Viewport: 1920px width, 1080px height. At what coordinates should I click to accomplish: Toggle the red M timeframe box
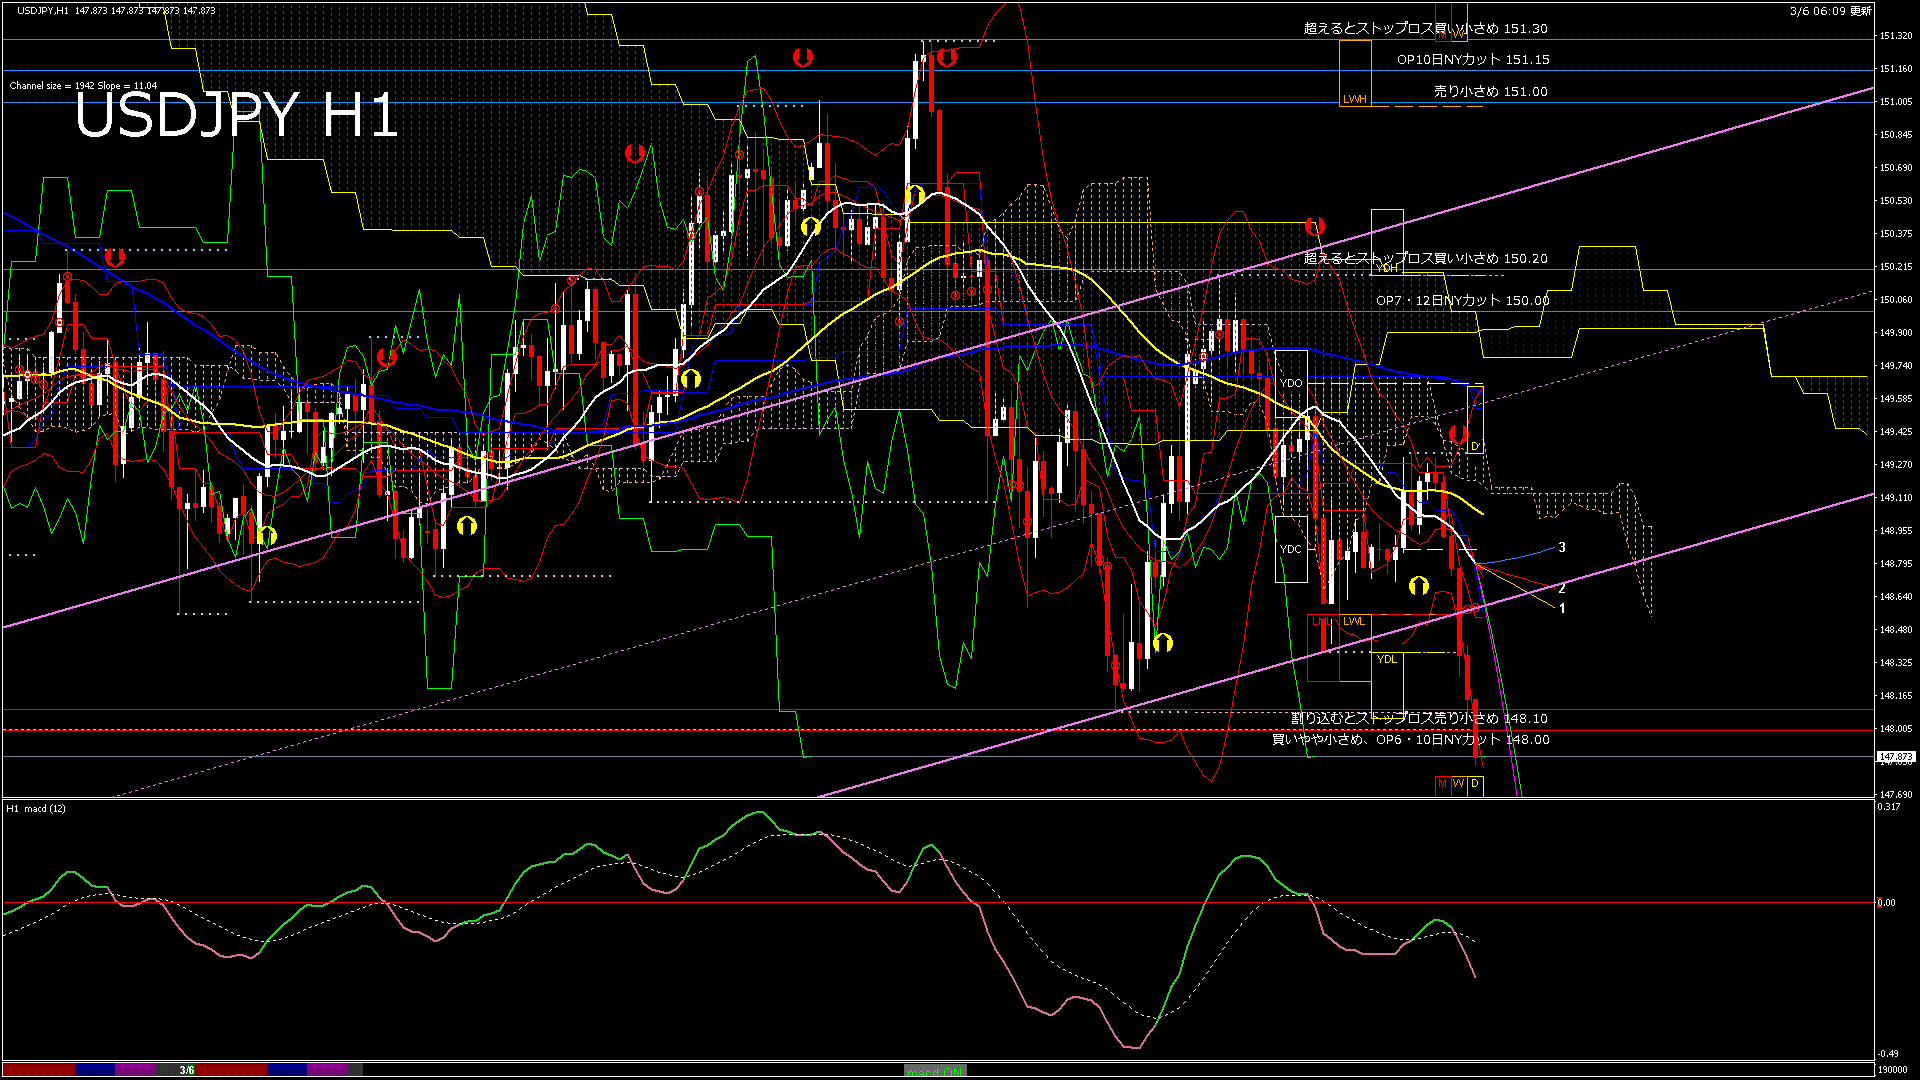pos(1442,784)
